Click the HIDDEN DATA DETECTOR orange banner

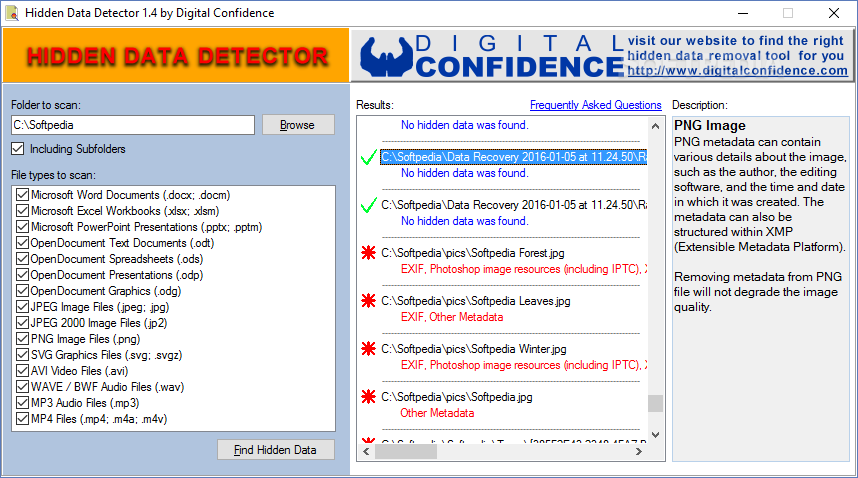176,56
